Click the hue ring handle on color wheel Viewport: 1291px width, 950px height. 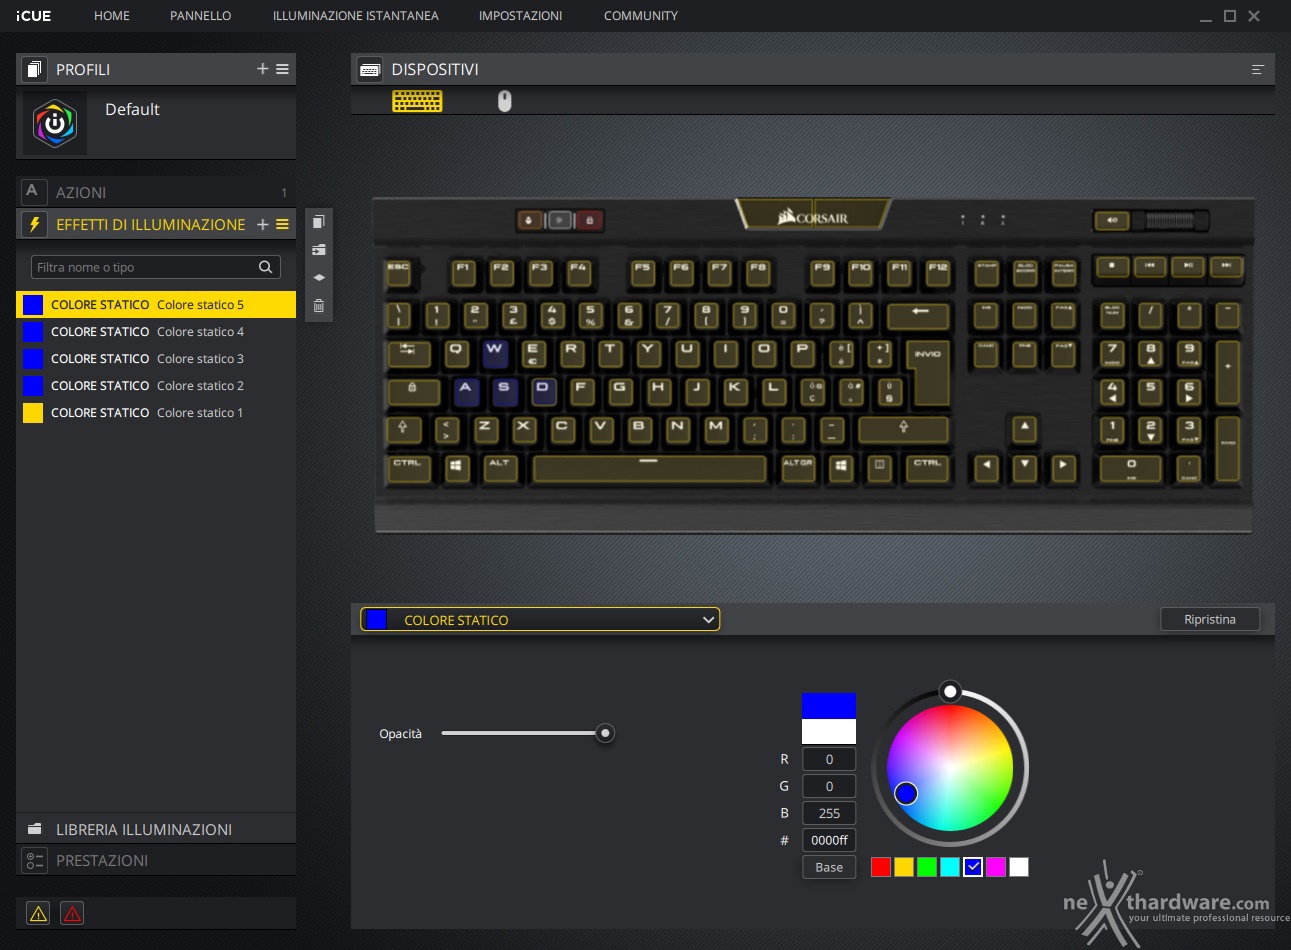pos(950,691)
